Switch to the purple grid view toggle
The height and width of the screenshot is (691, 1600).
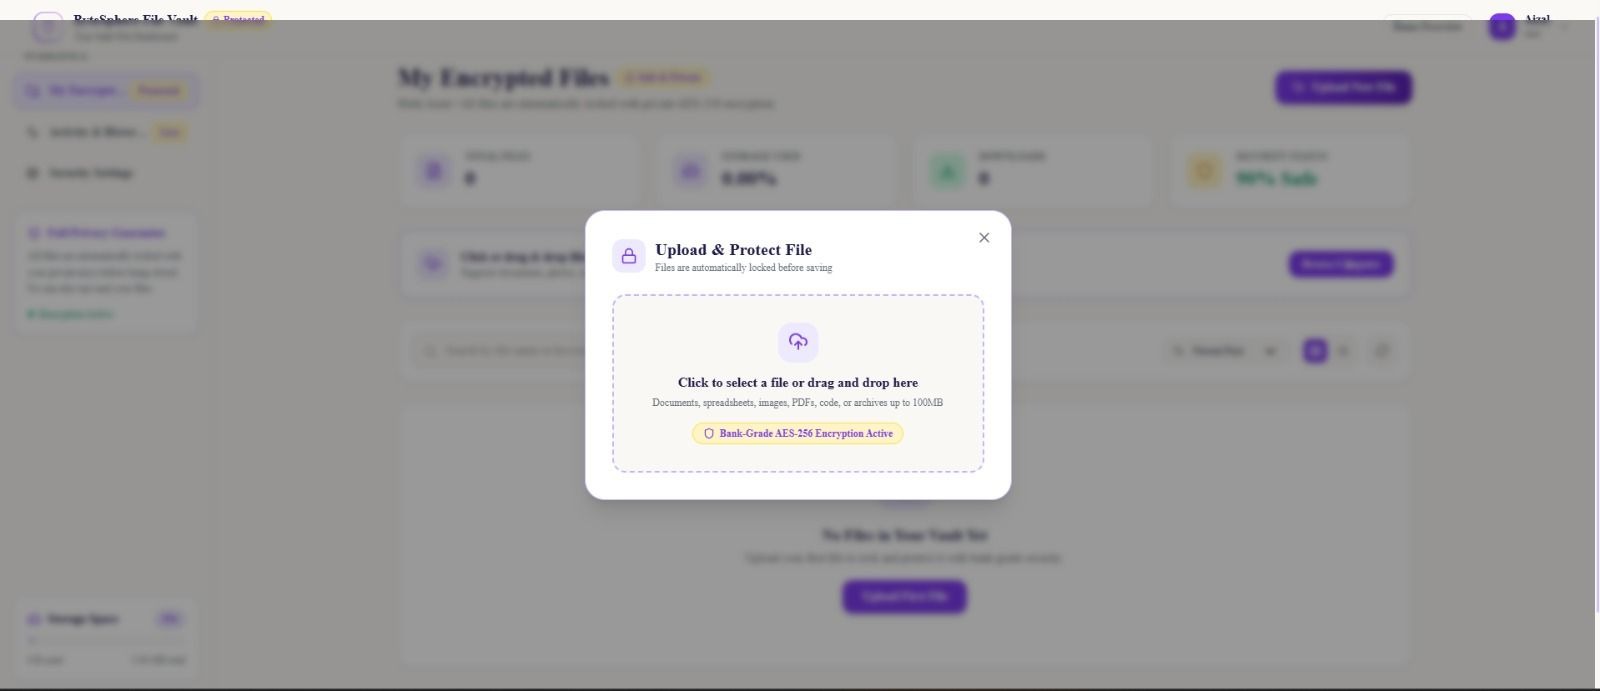coord(1315,351)
